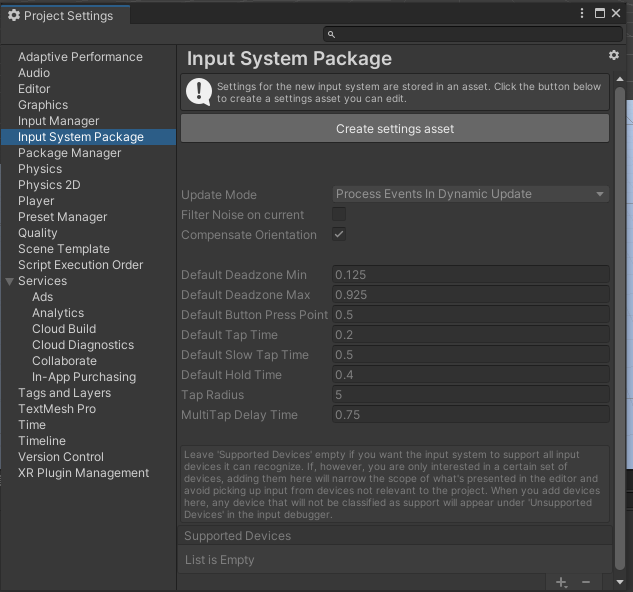Open Version Control settings
This screenshot has height=592, width=633.
[61, 457]
